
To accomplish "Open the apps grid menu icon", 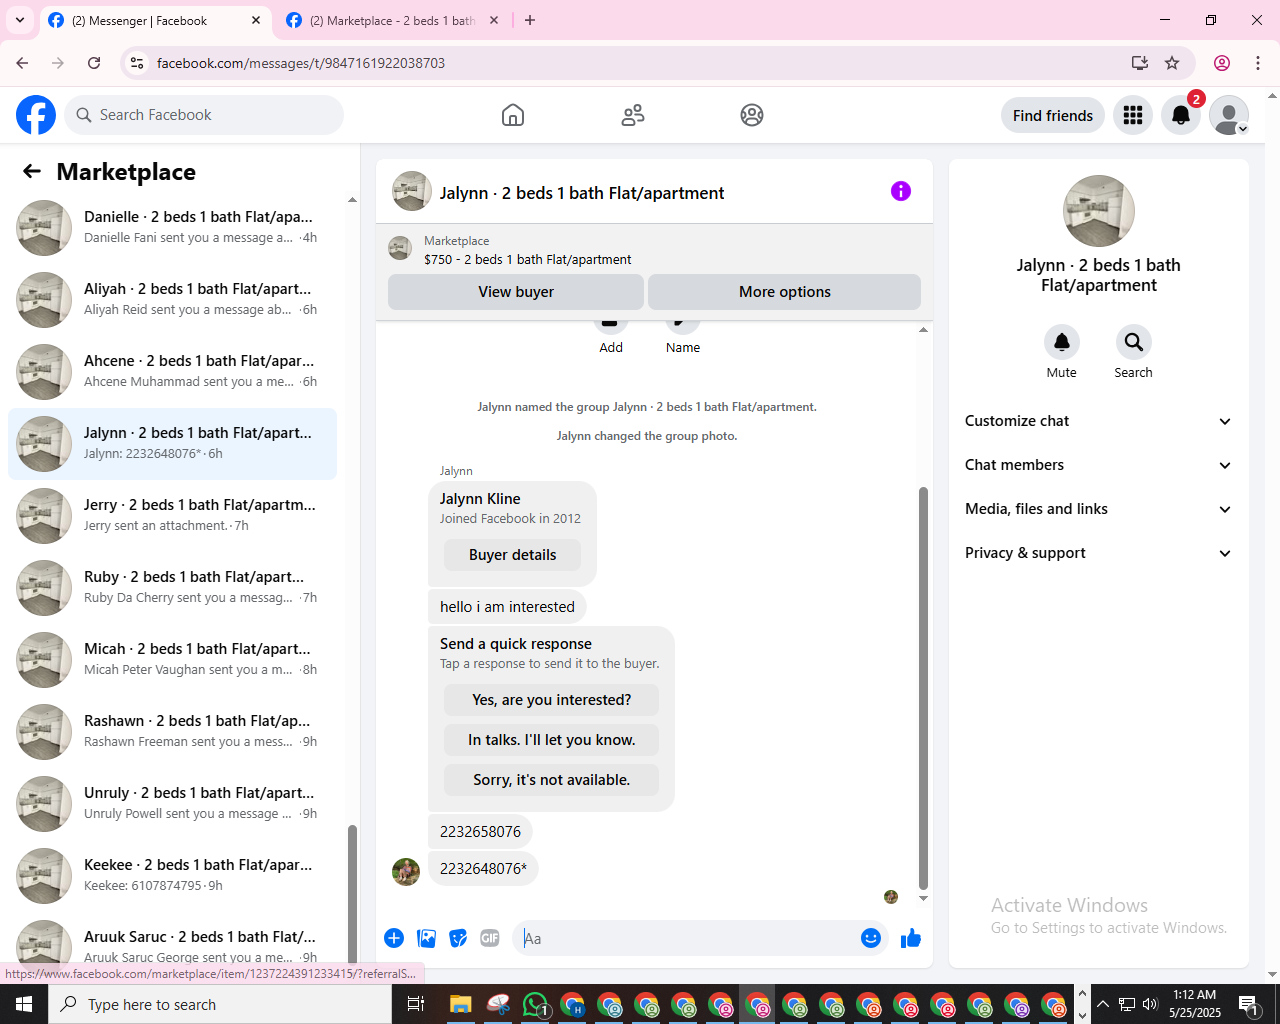I will tap(1133, 115).
